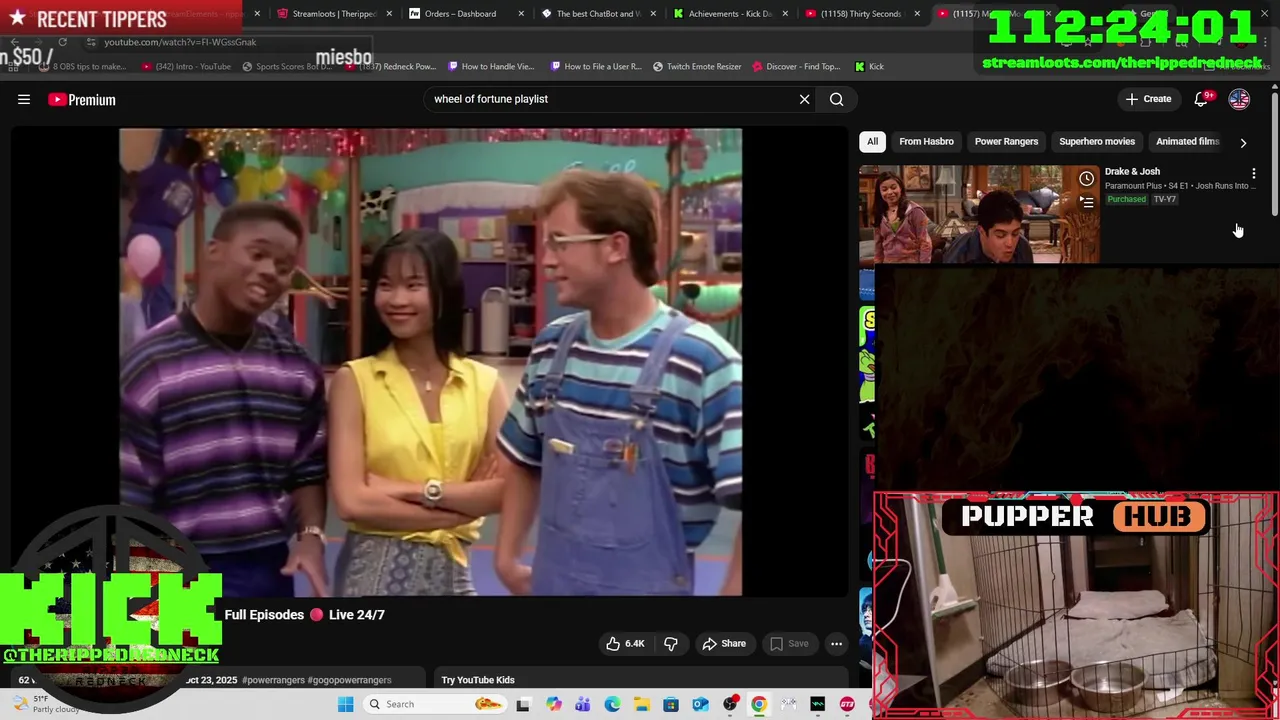Select the Animated films chip
The height and width of the screenshot is (720, 1280).
click(1187, 141)
